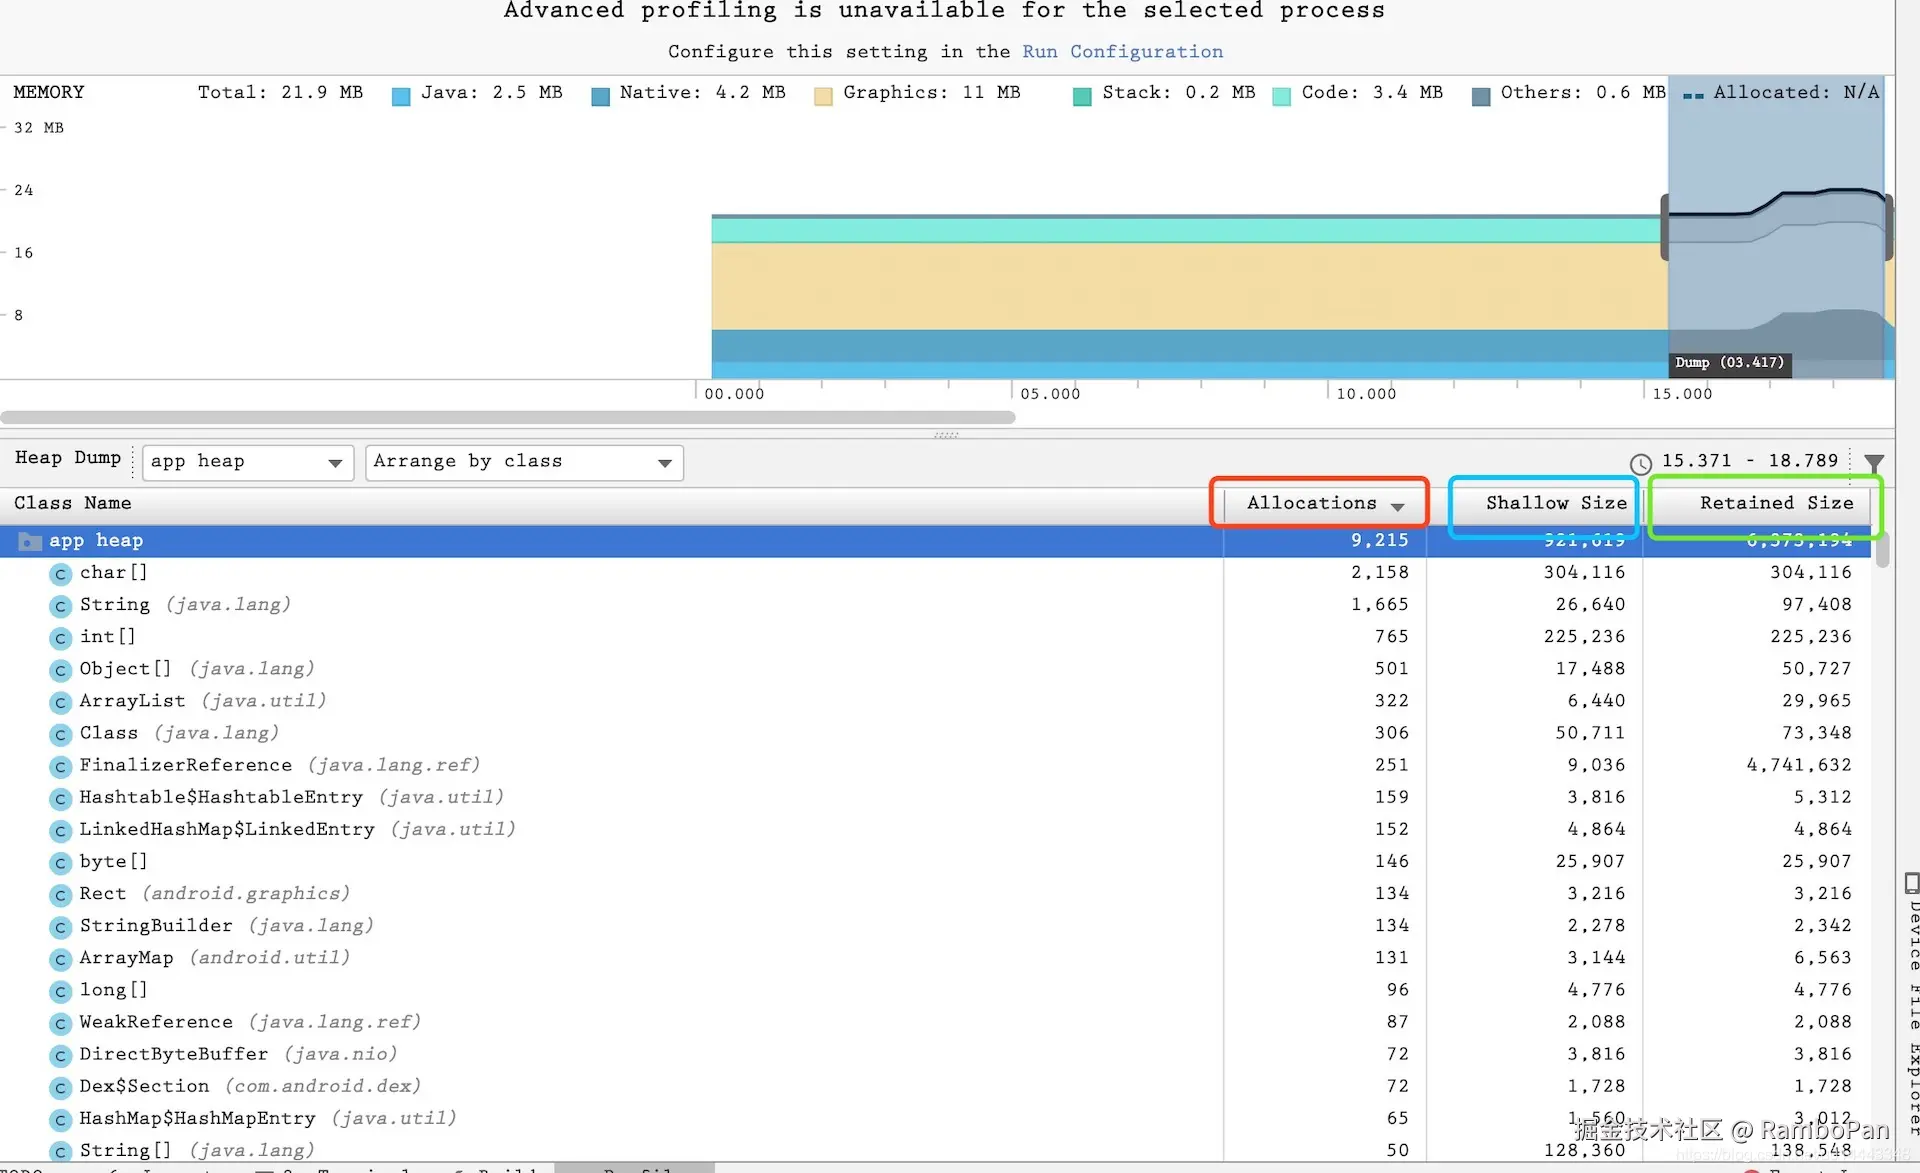
Task: Open the Arrange by class dropdown
Action: point(523,462)
